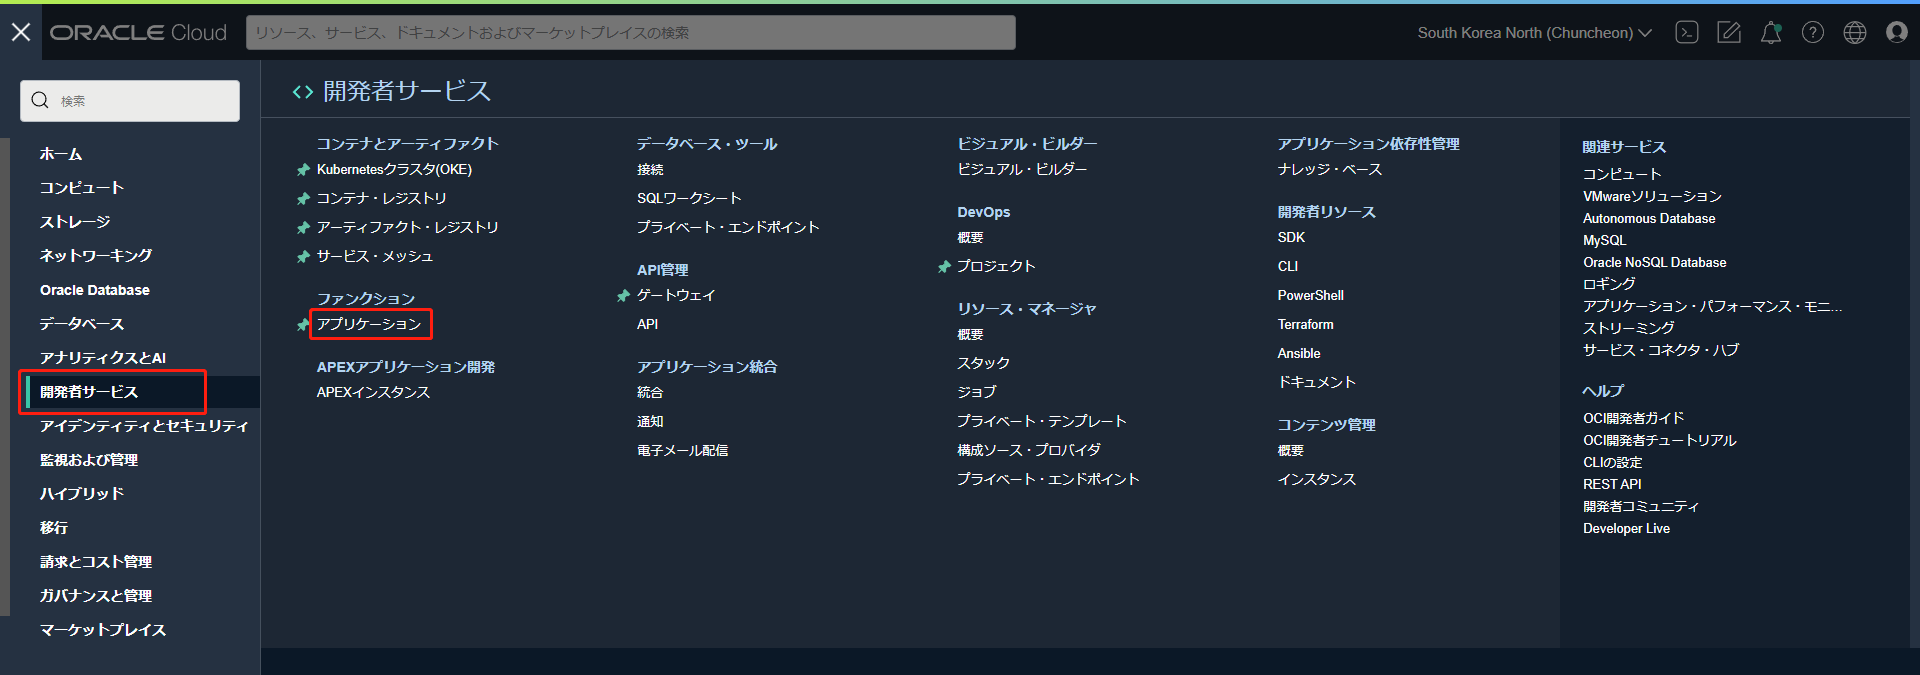
Task: Toggle pin icon beside DevOps プロジェクト
Action: (x=943, y=267)
